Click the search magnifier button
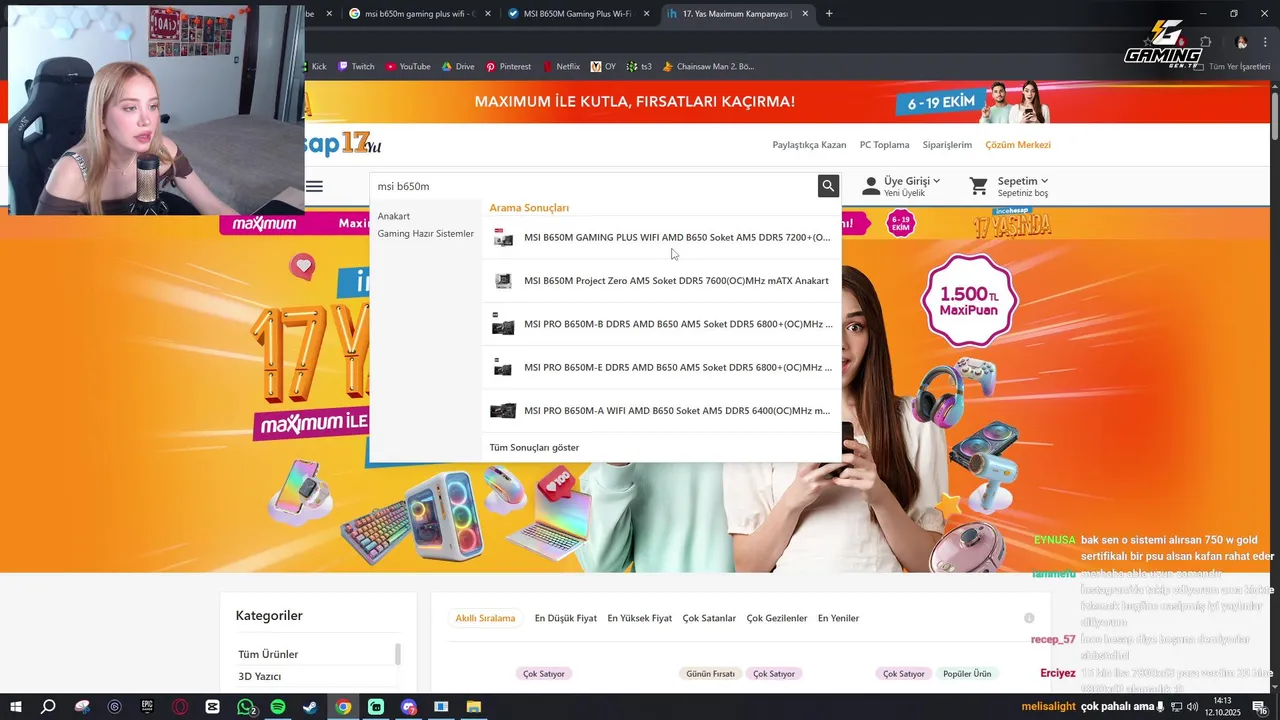The image size is (1280, 720). [828, 186]
